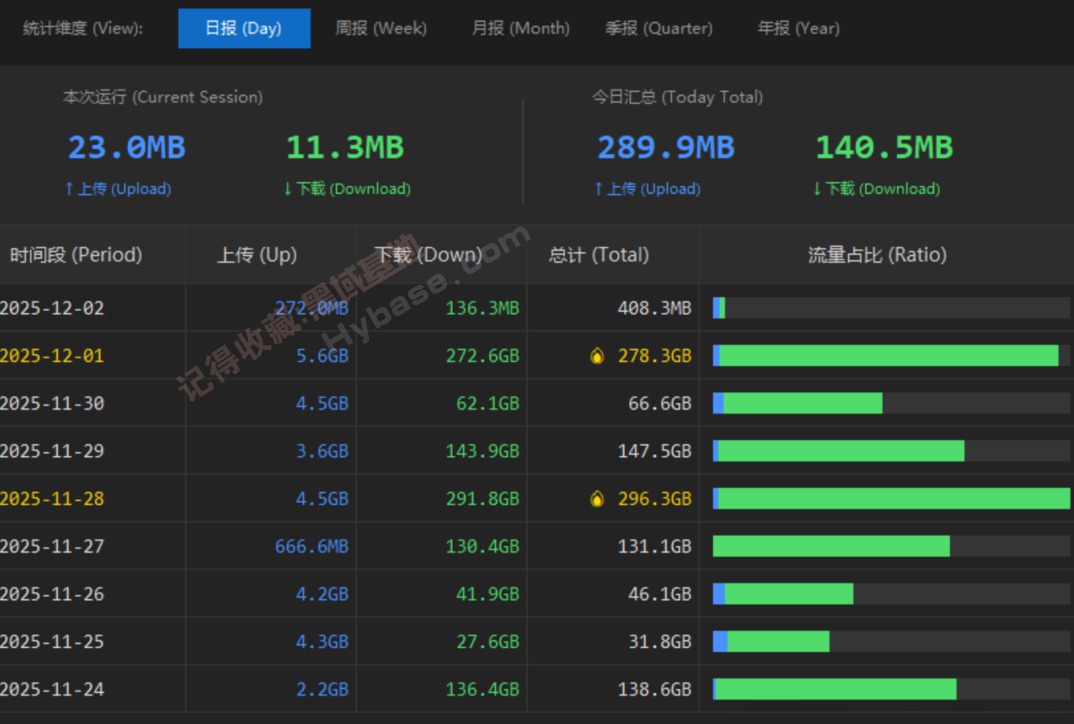Click the 上传 (Up) column header
The height and width of the screenshot is (724, 1074).
click(257, 255)
